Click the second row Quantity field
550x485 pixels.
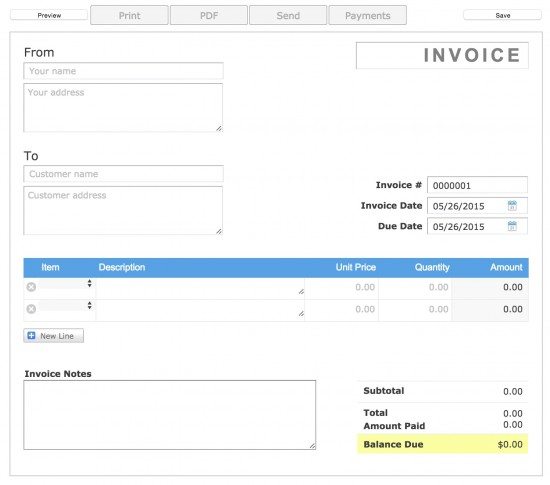(415, 309)
